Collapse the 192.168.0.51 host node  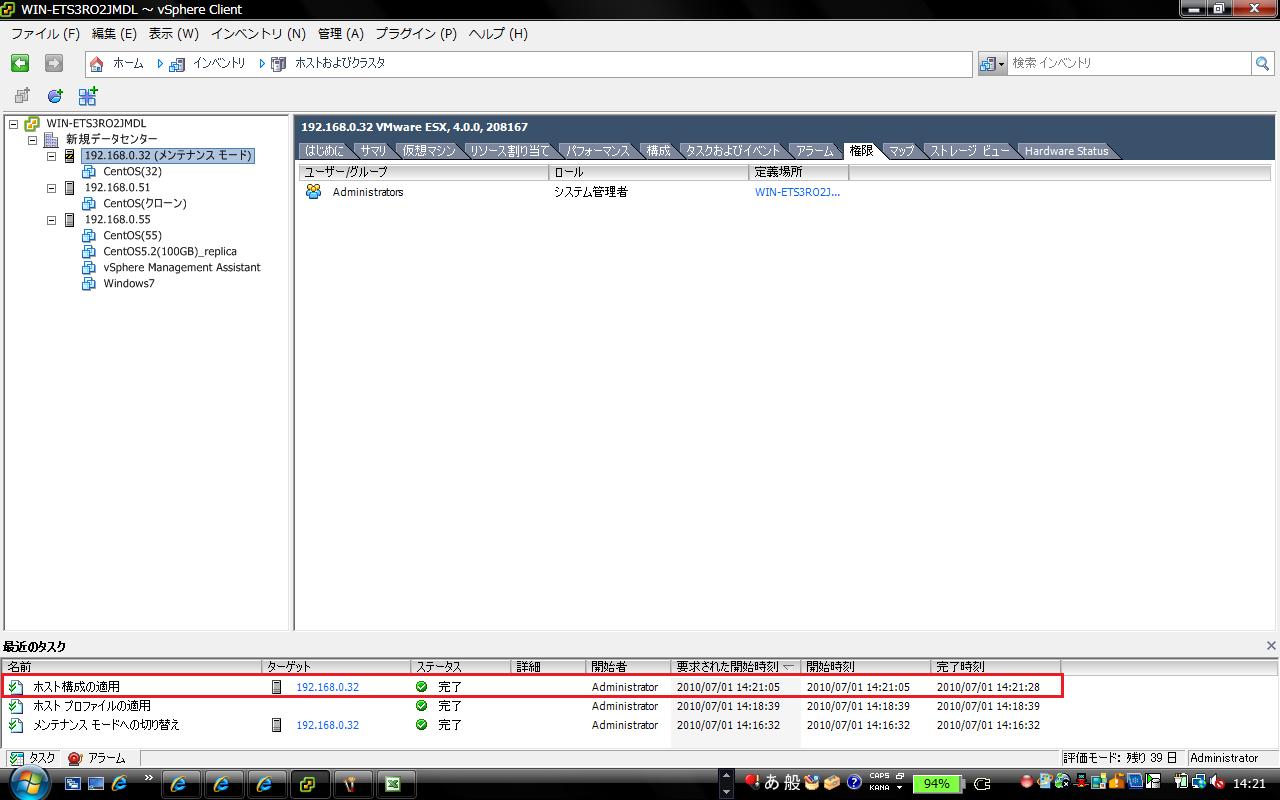tap(51, 188)
